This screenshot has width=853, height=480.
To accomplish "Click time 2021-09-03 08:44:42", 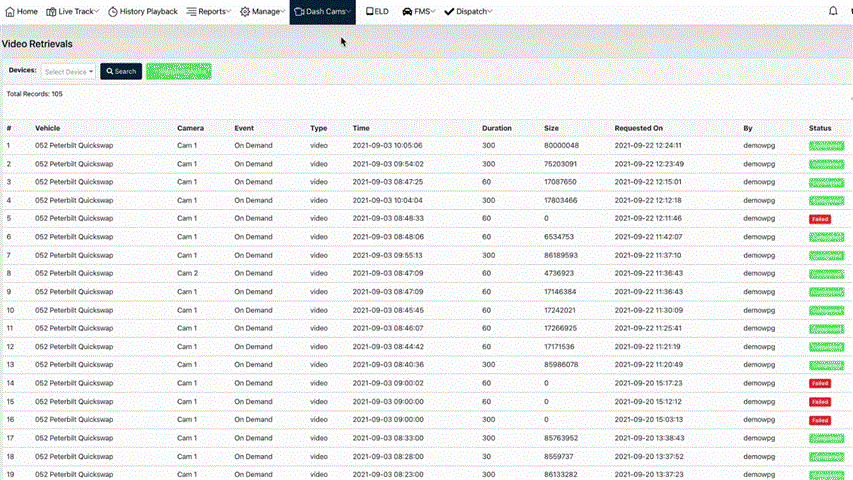I will pos(387,347).
